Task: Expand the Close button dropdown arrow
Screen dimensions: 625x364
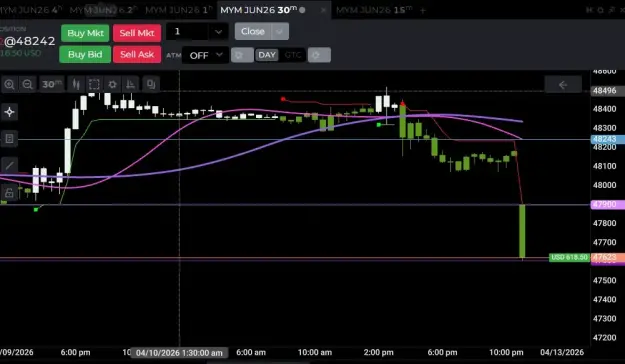Action: (280, 31)
